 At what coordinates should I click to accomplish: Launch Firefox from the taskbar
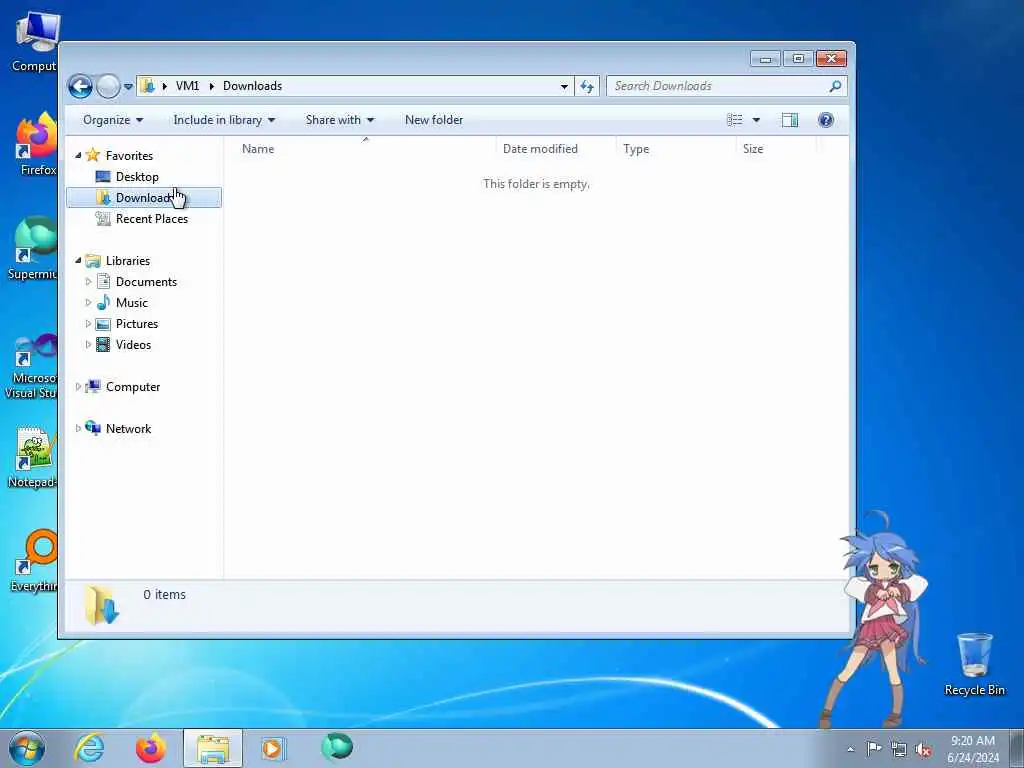151,748
